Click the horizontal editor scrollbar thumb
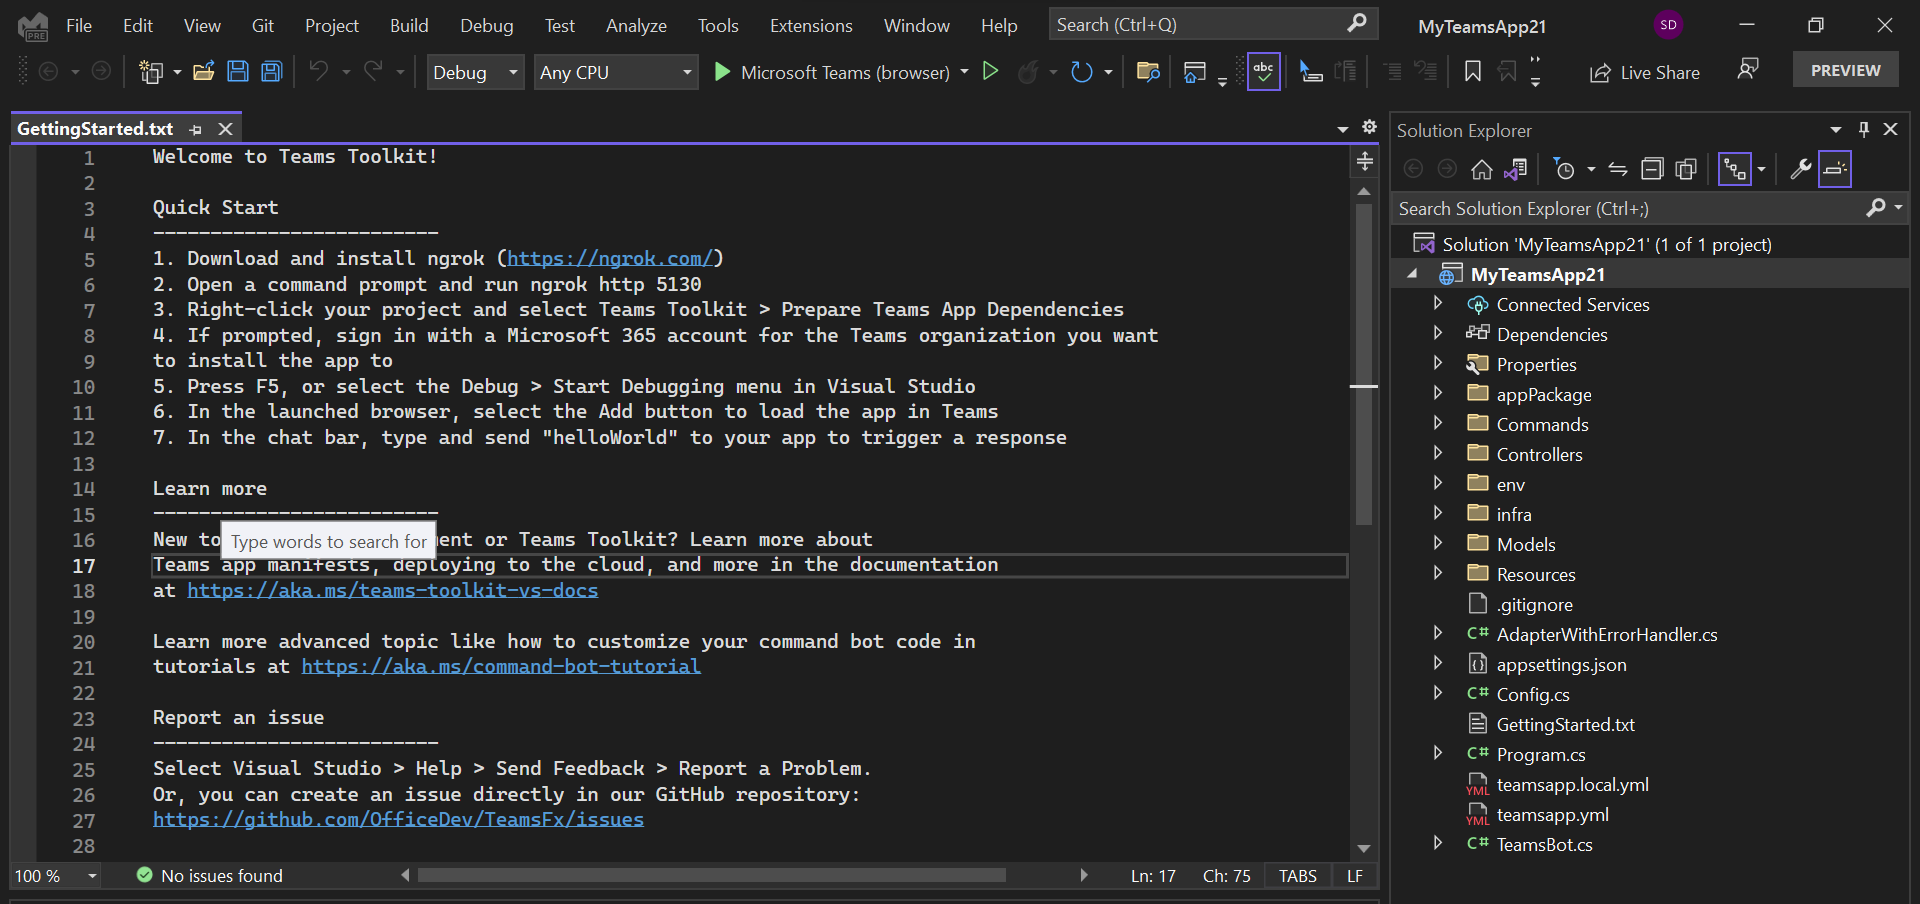Screen dimensions: 1920x904 (711, 876)
